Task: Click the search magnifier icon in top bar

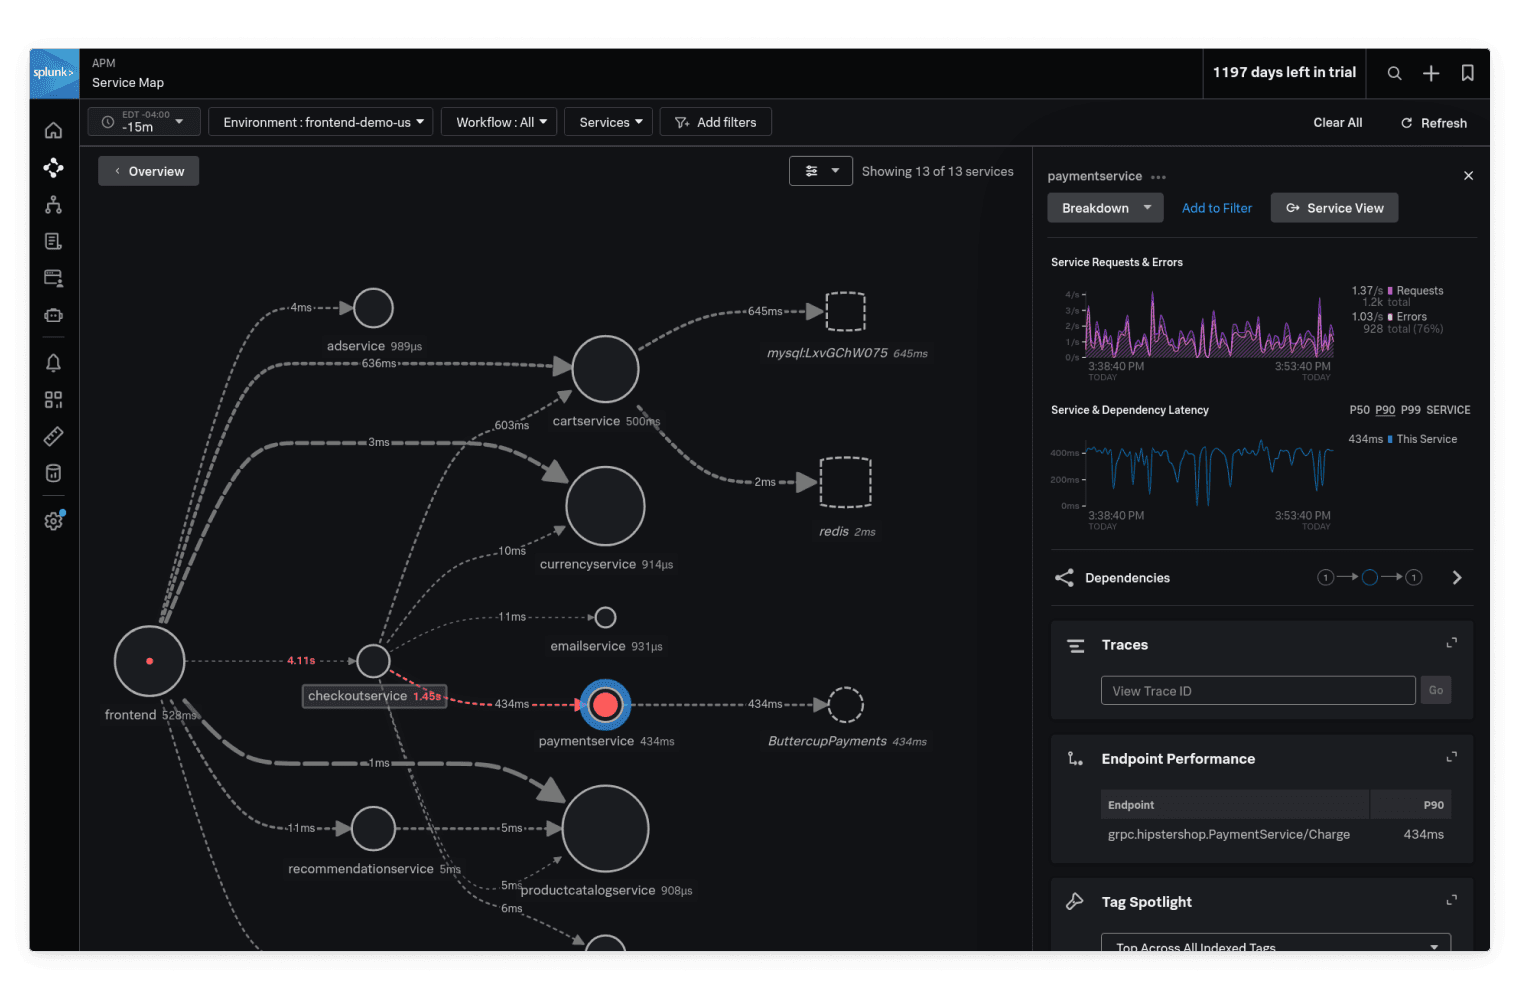Action: coord(1394,72)
